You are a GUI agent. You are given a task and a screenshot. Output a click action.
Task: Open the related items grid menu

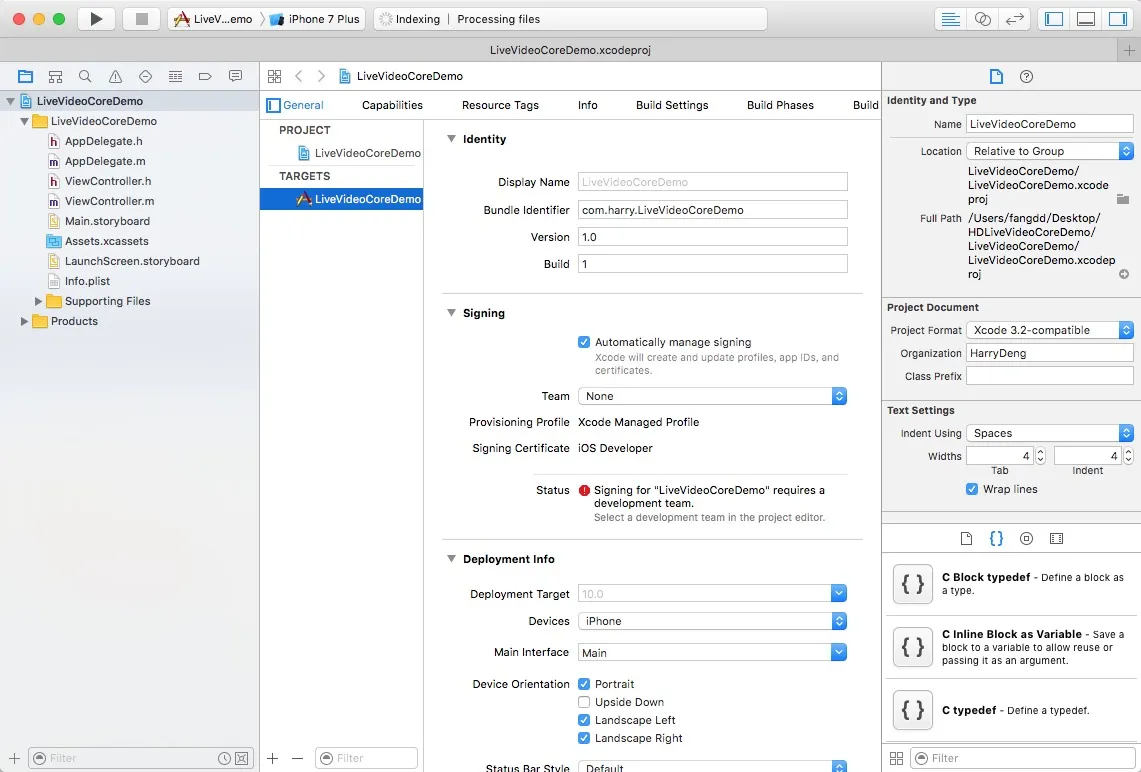pyautogui.click(x=274, y=76)
